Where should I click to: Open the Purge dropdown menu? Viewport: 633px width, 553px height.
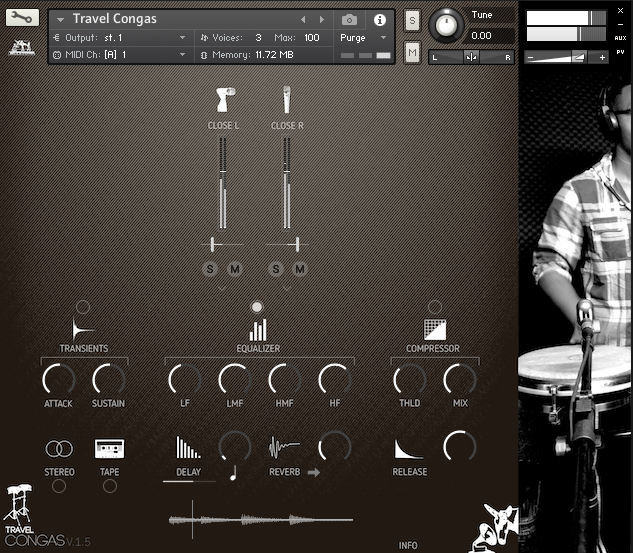[363, 38]
